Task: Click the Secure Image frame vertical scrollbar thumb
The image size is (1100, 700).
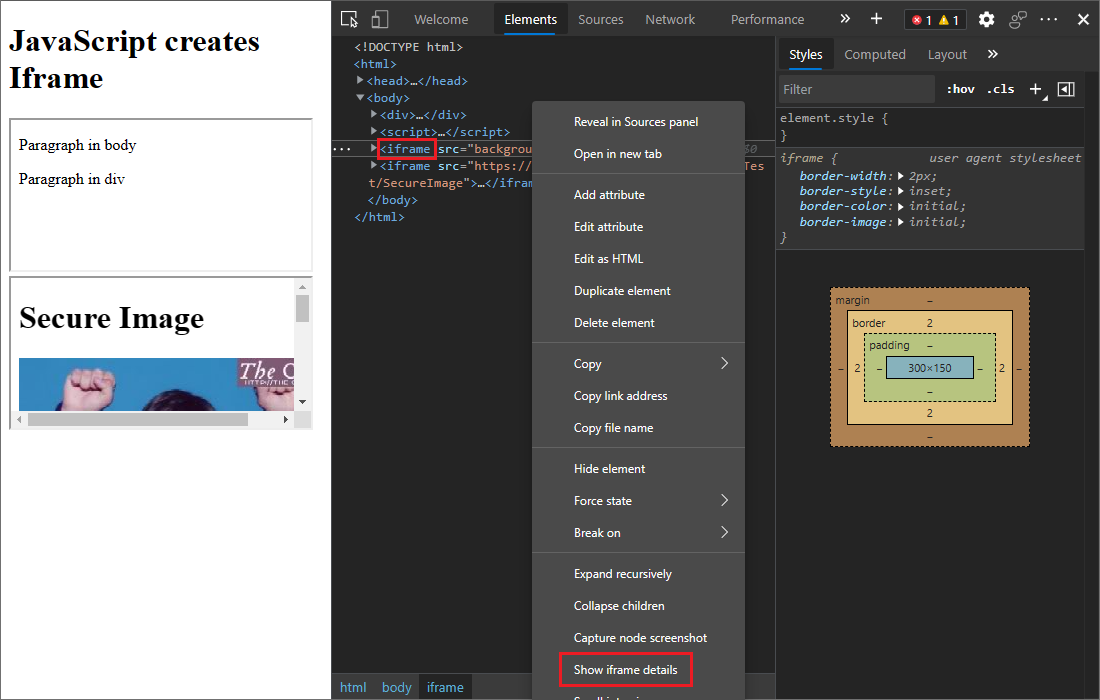Action: pyautogui.click(x=302, y=309)
